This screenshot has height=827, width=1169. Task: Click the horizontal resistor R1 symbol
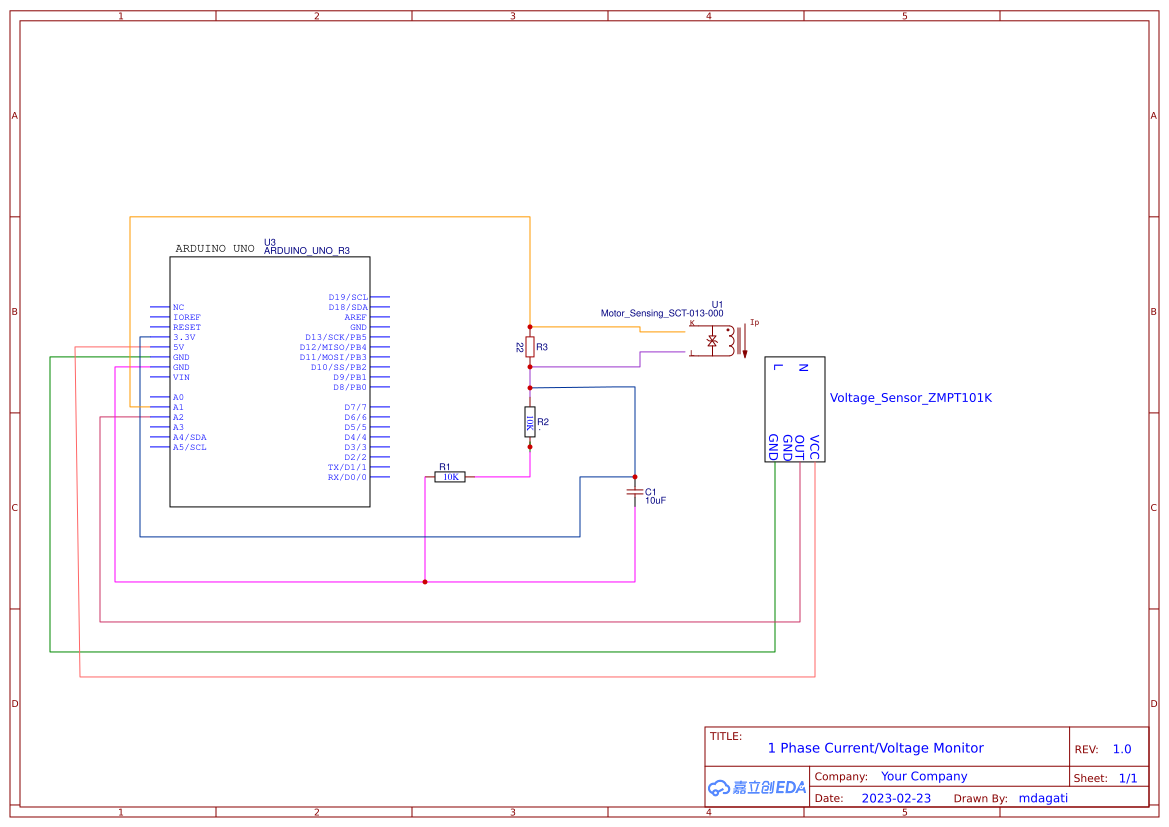449,477
